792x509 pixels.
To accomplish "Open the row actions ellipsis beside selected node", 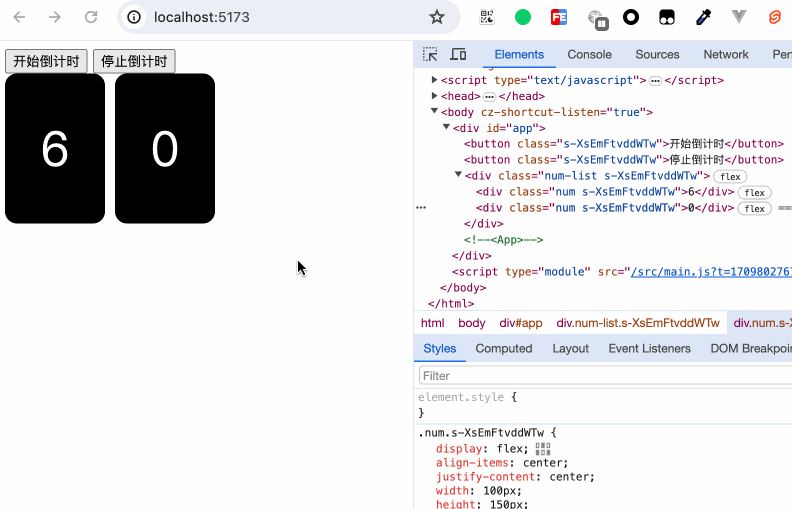I will click(x=421, y=208).
